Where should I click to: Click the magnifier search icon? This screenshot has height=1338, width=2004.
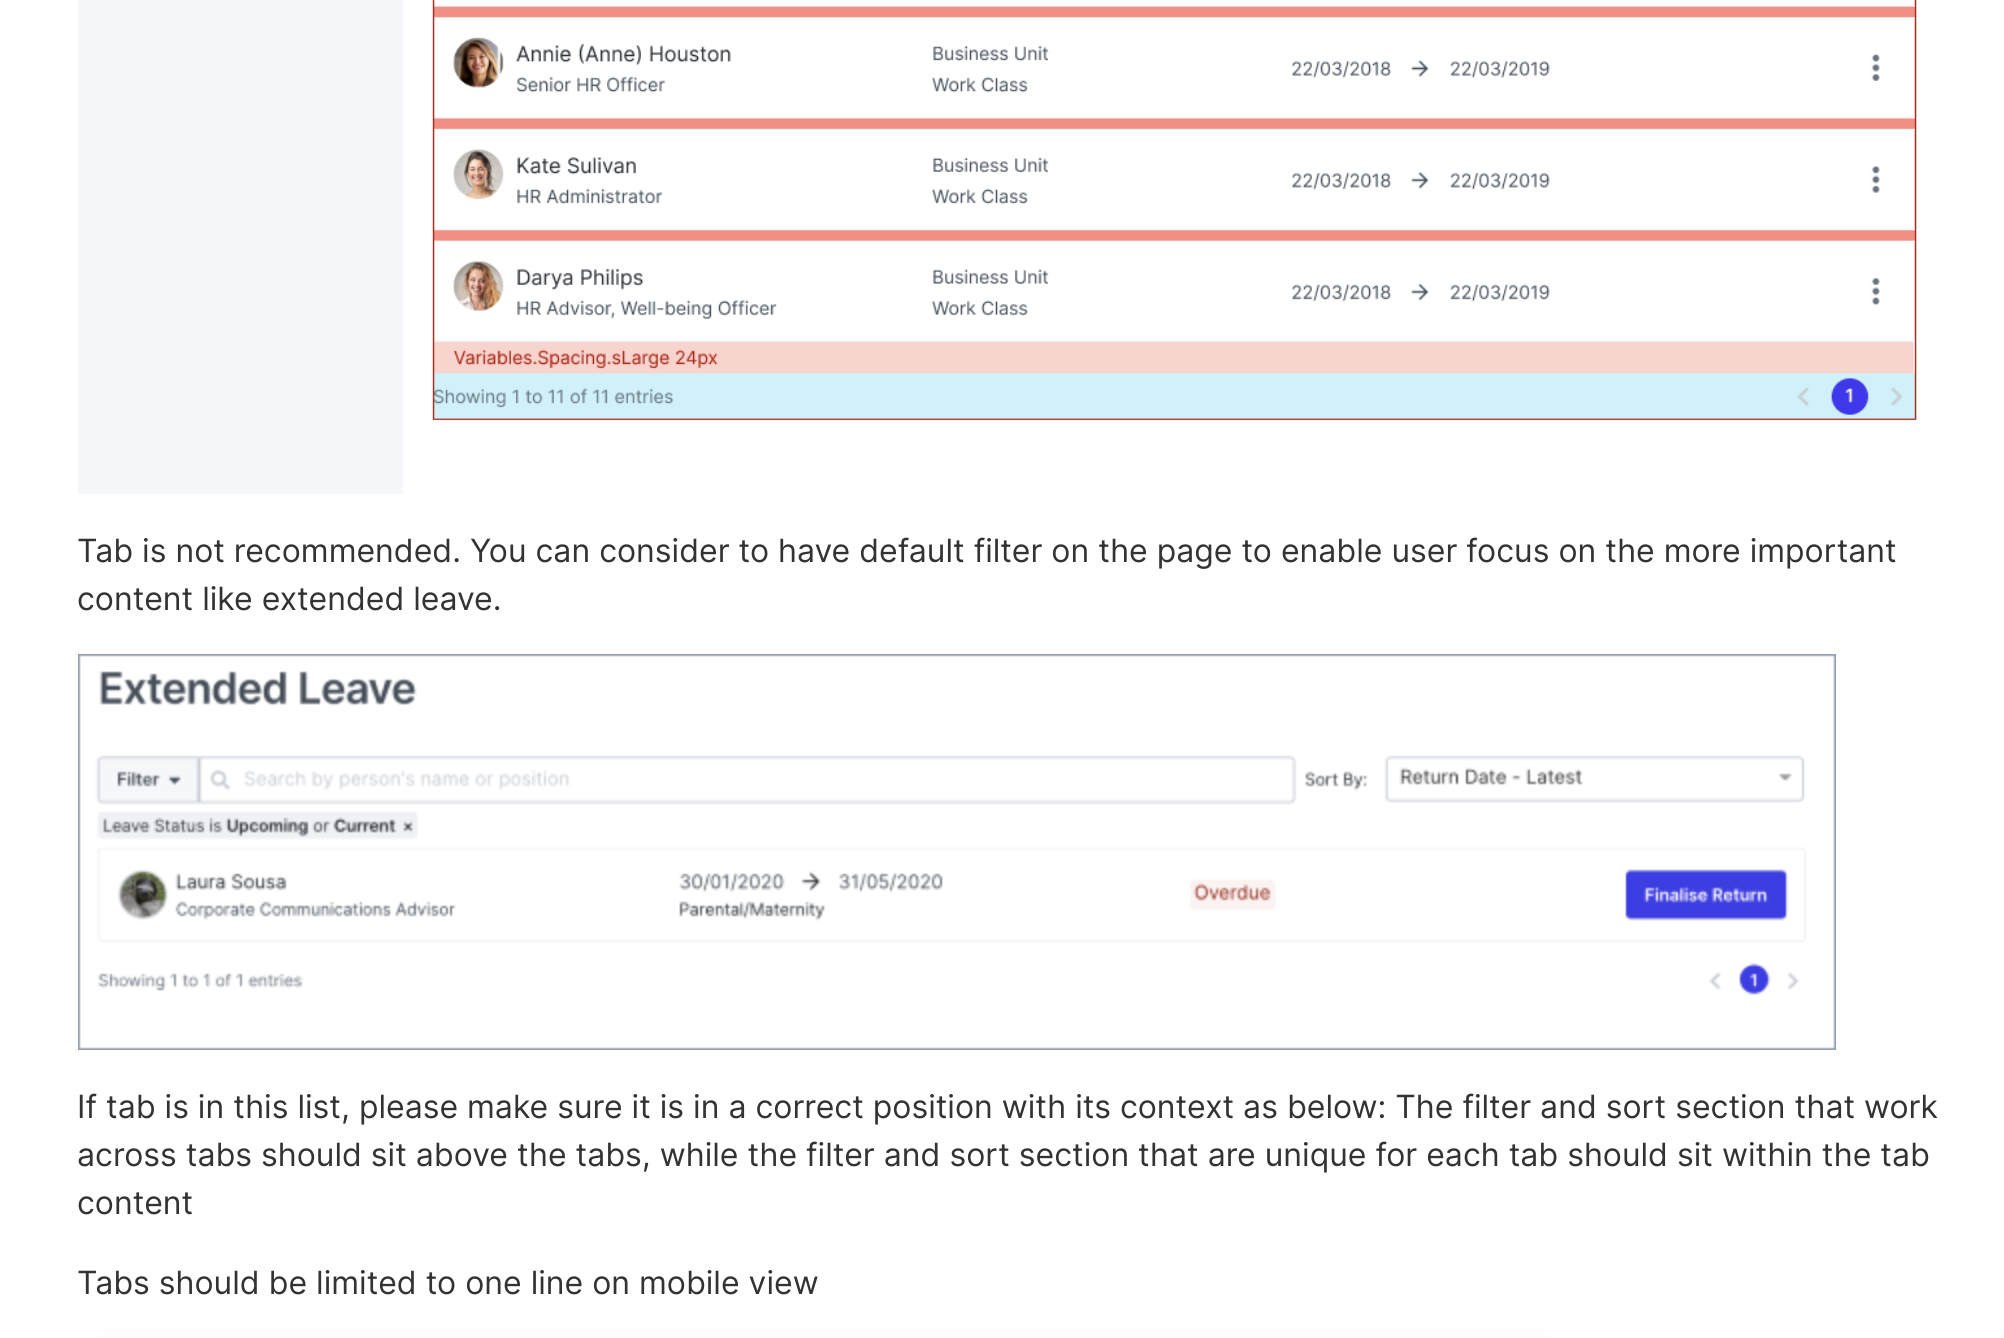220,779
